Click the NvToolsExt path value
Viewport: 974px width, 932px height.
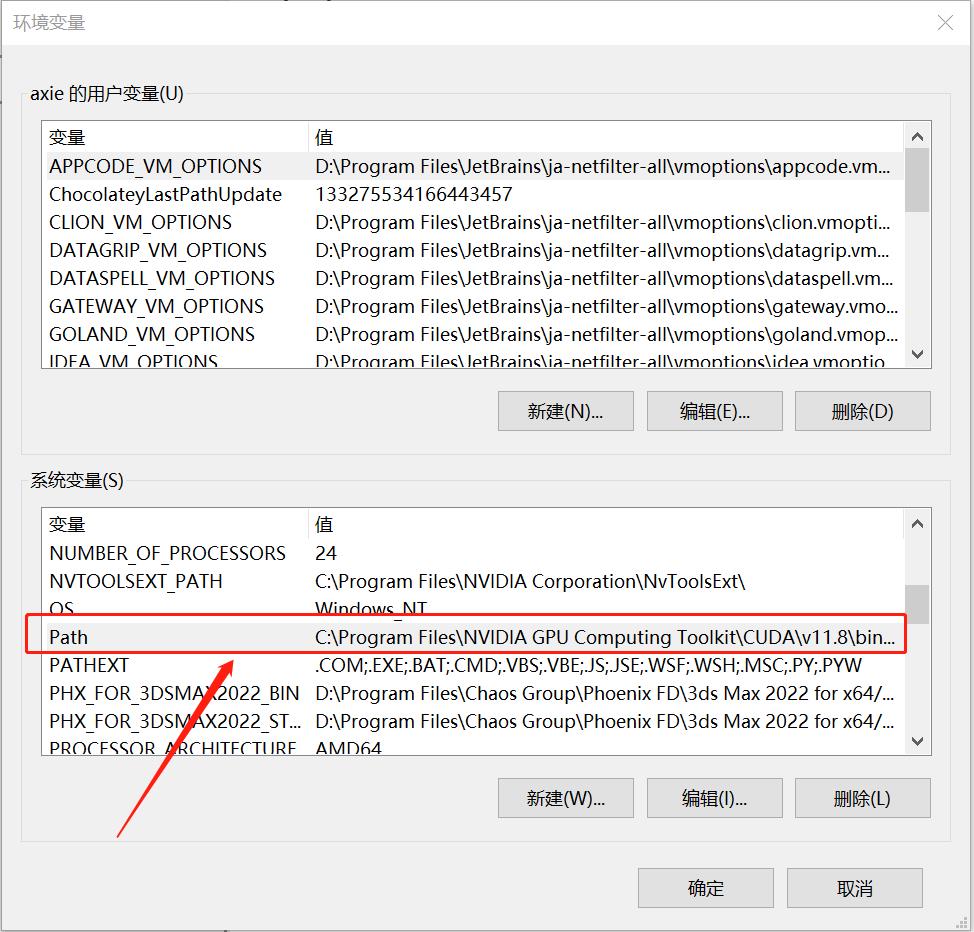coord(530,581)
